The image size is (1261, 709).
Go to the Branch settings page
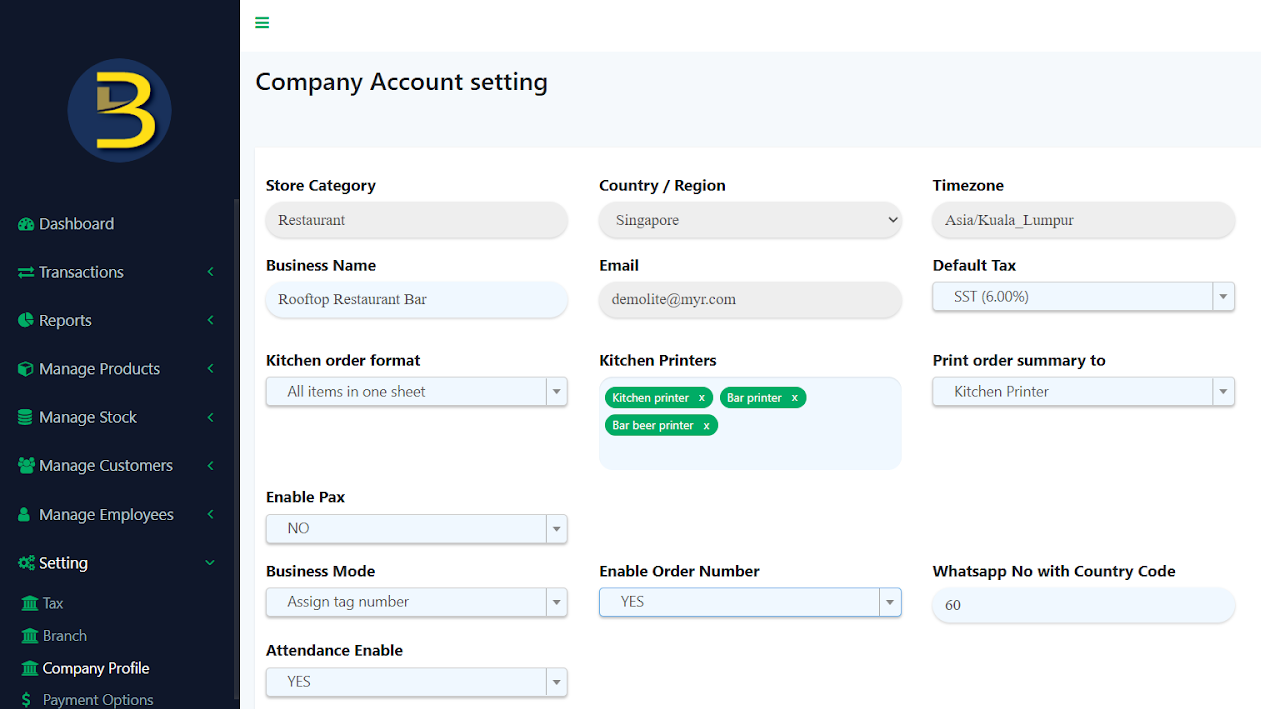tap(64, 636)
